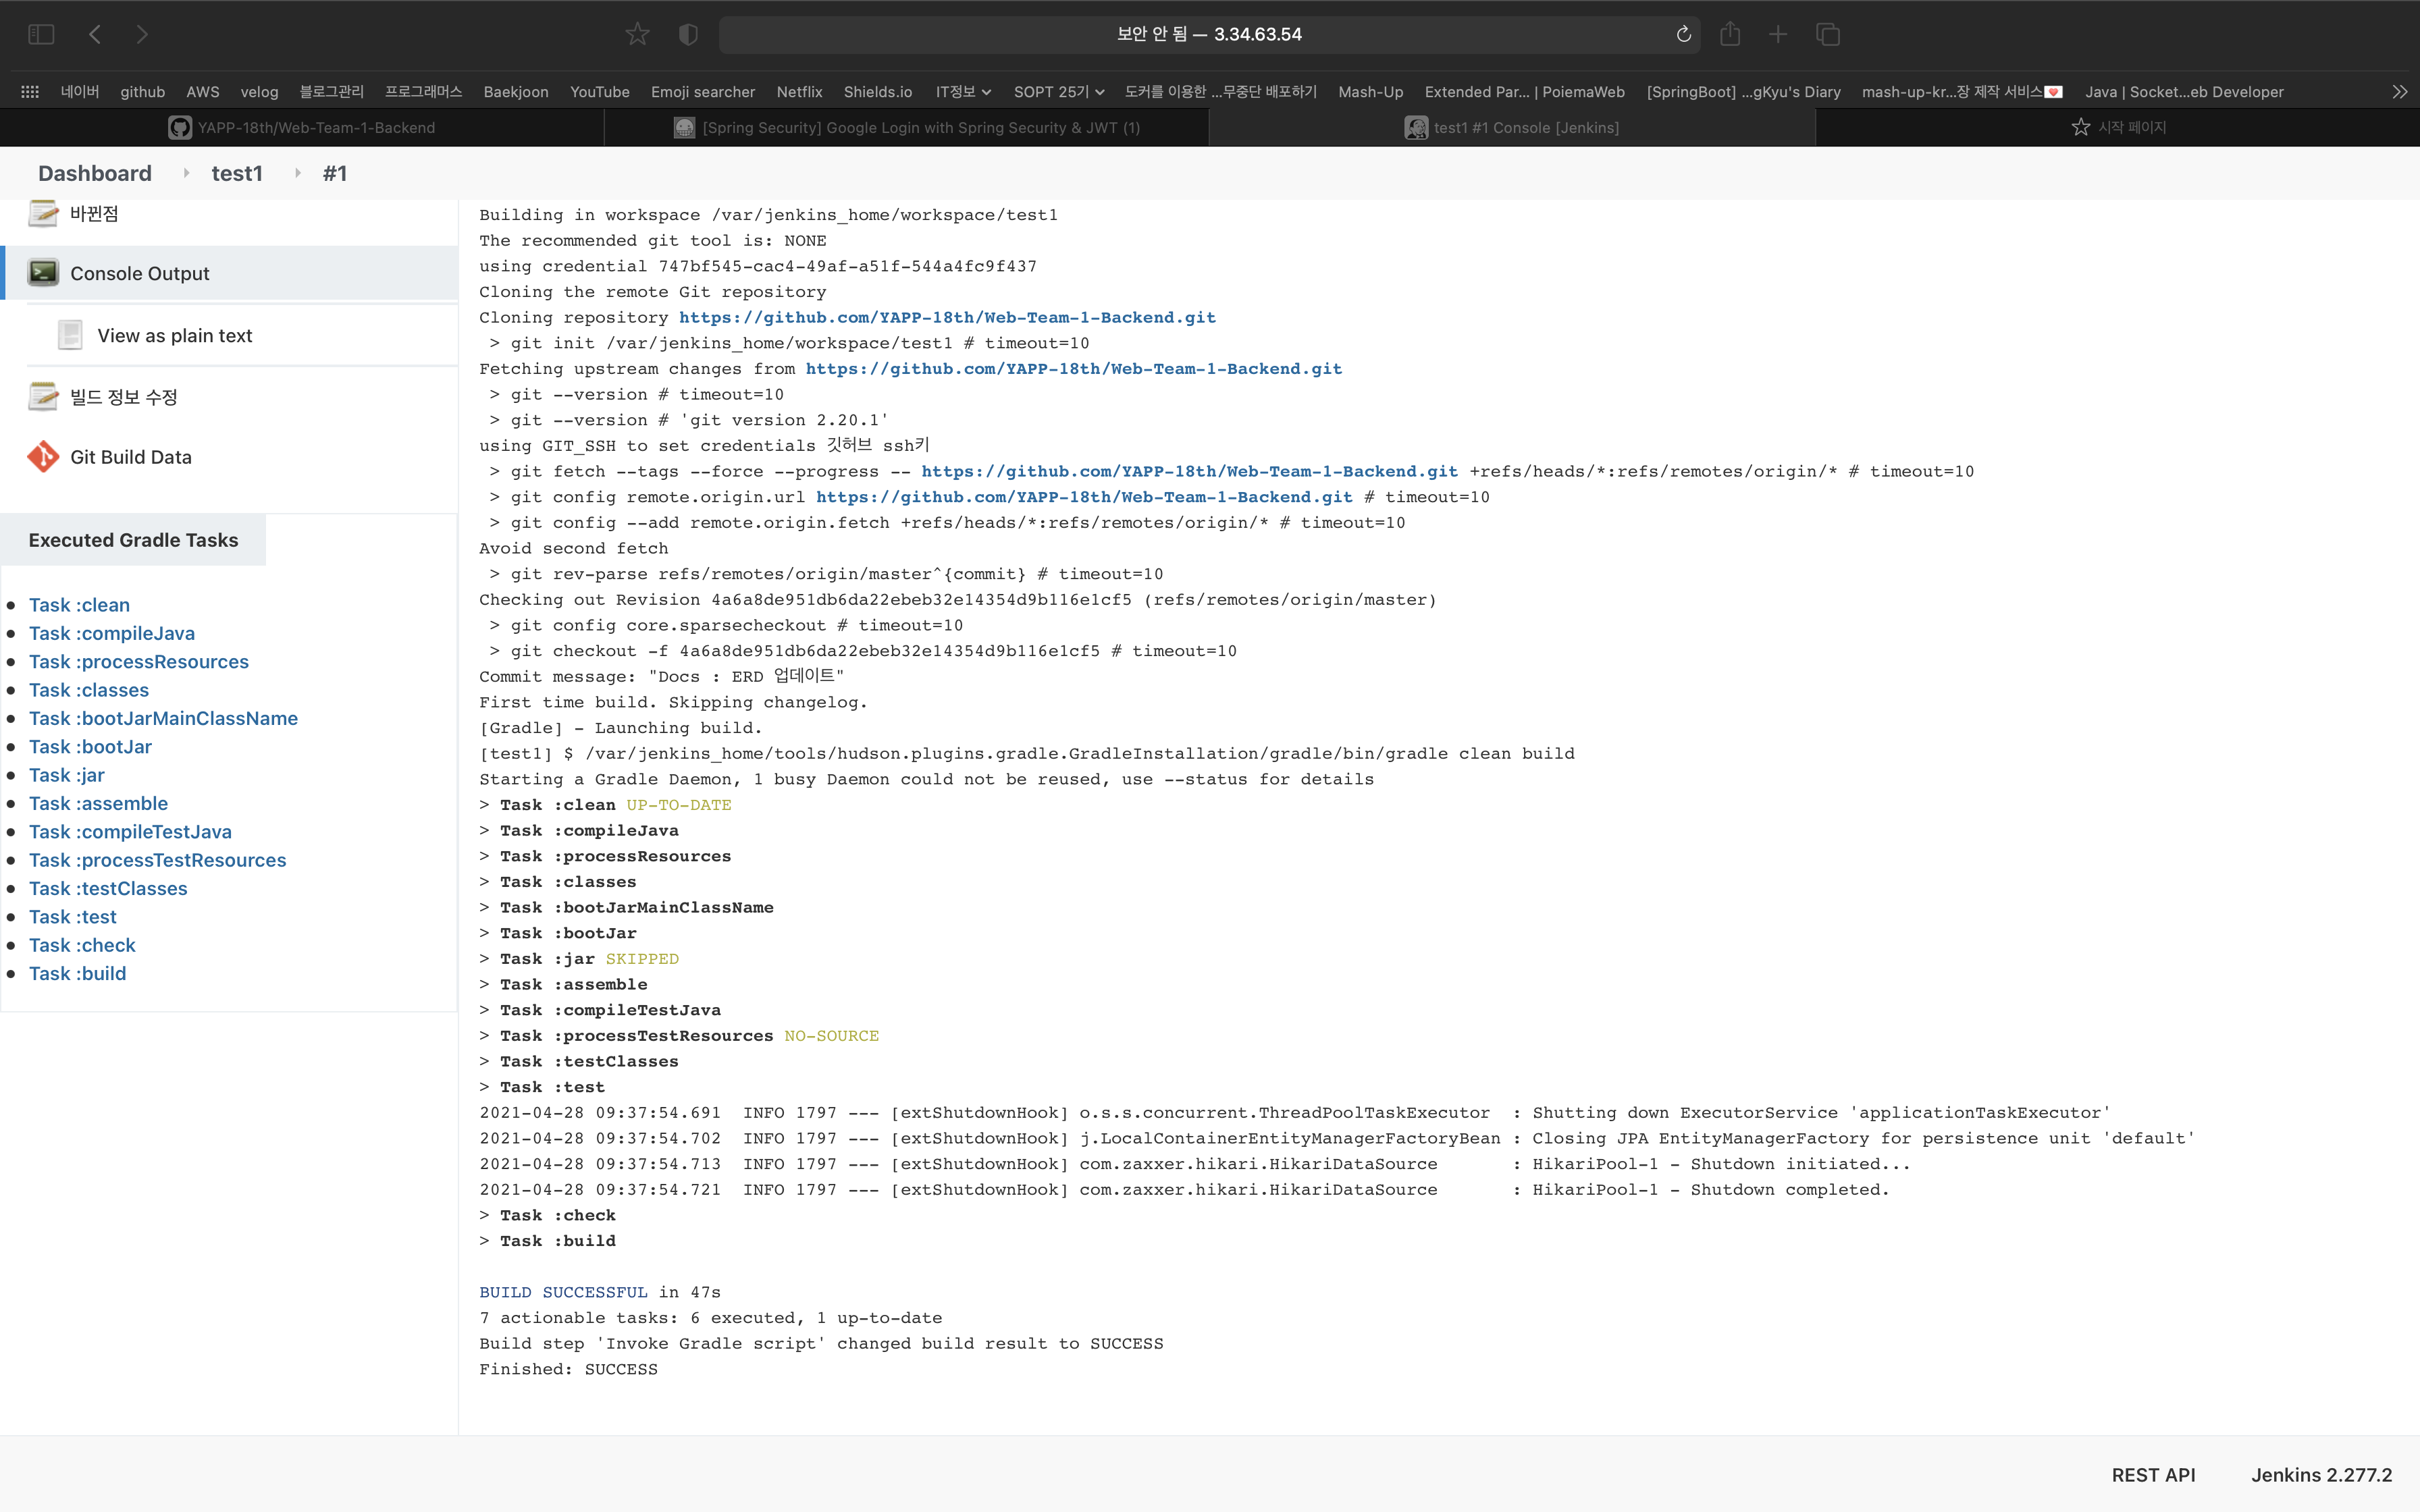Click the privacy shield icon
This screenshot has width=2420, height=1512.
688,34
